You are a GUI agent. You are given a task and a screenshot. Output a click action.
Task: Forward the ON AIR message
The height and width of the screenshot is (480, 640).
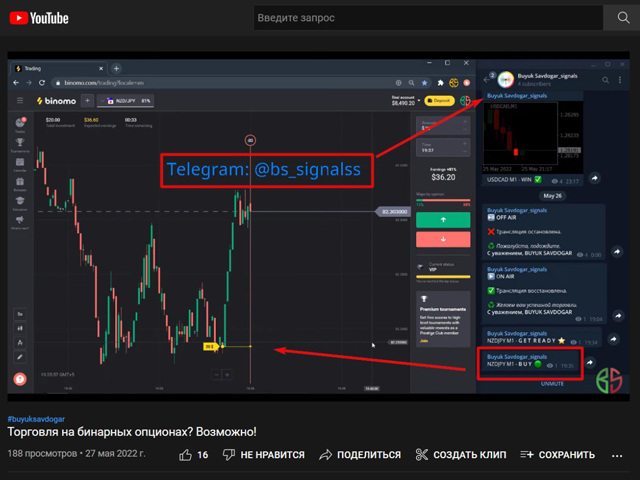pyautogui.click(x=618, y=316)
